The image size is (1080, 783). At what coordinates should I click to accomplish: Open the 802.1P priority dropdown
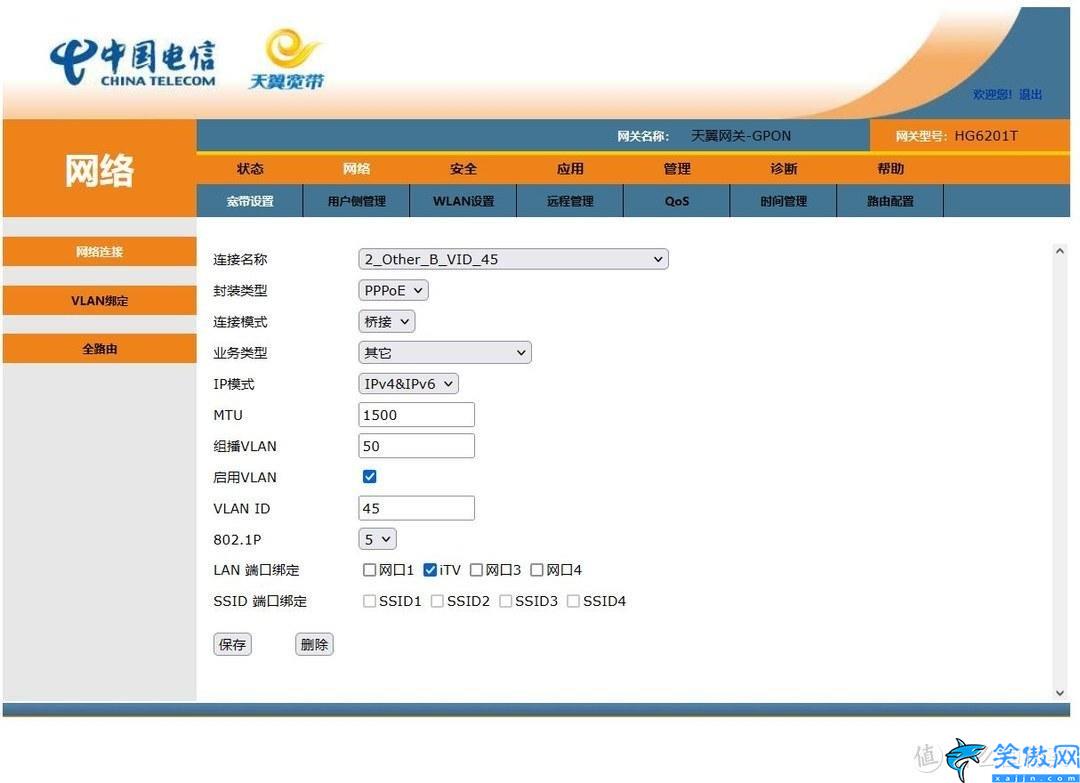377,539
